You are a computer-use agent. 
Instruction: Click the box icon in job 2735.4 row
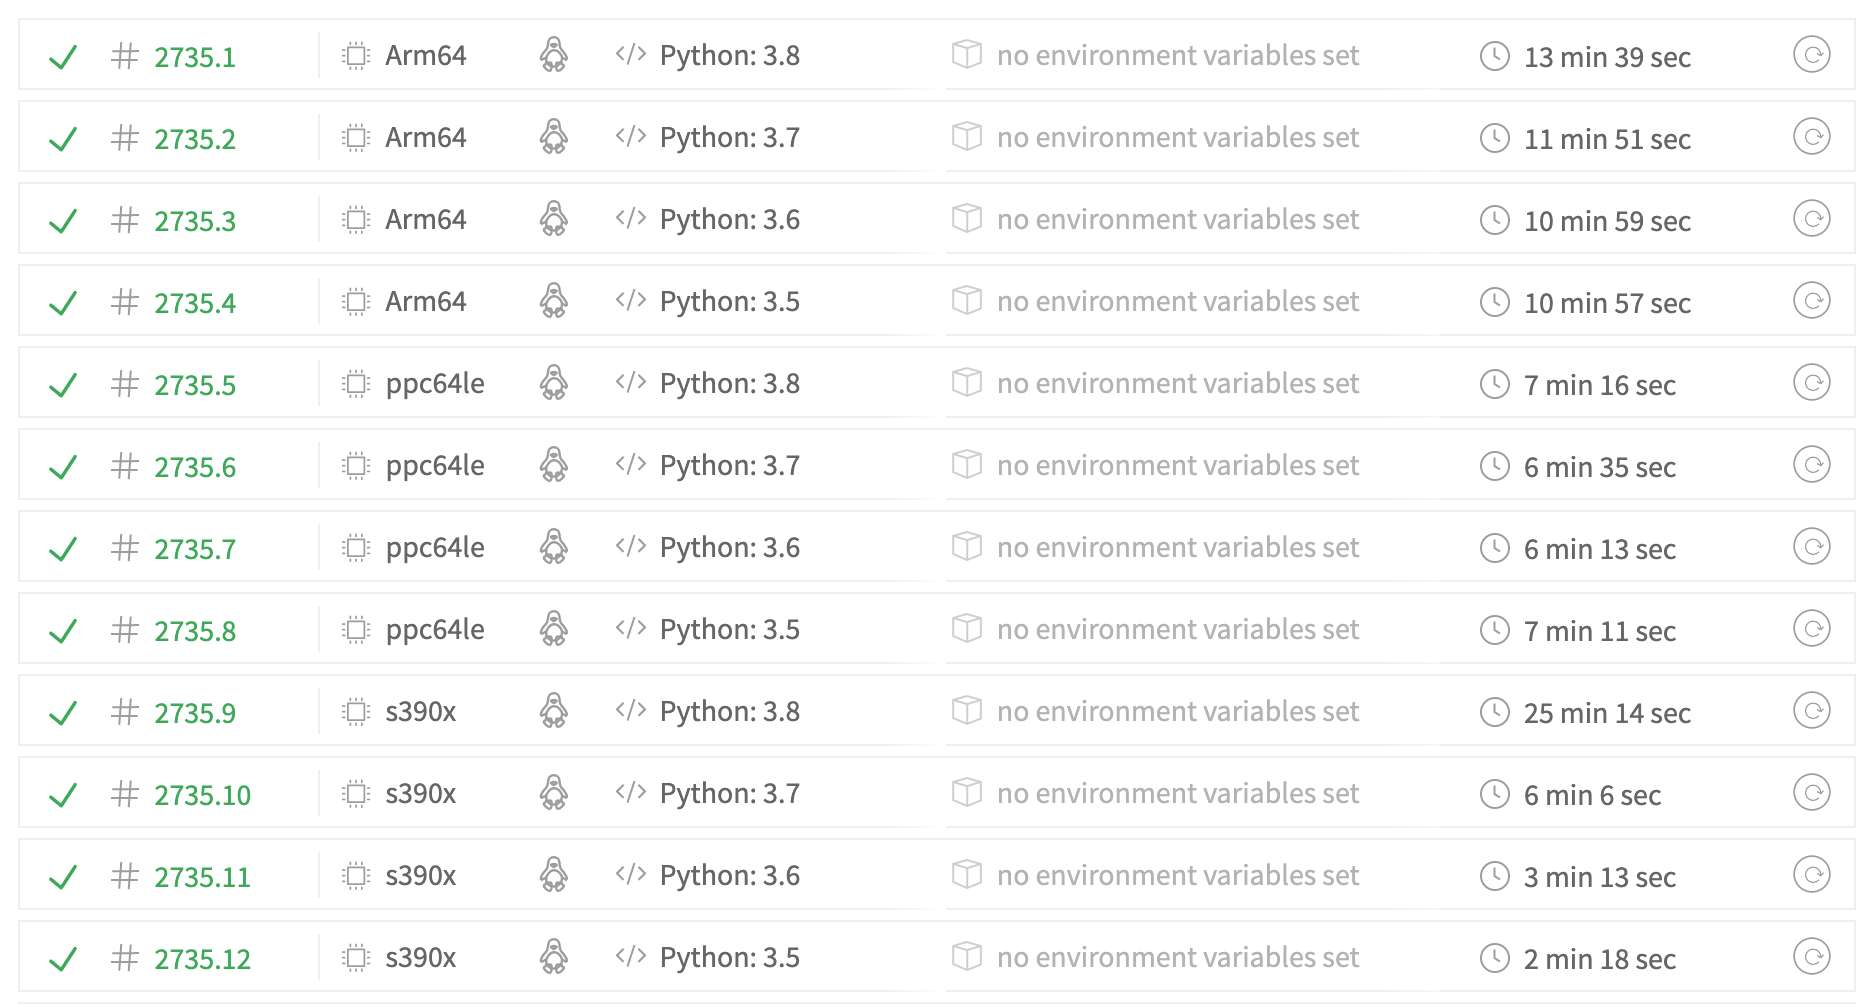tap(967, 301)
